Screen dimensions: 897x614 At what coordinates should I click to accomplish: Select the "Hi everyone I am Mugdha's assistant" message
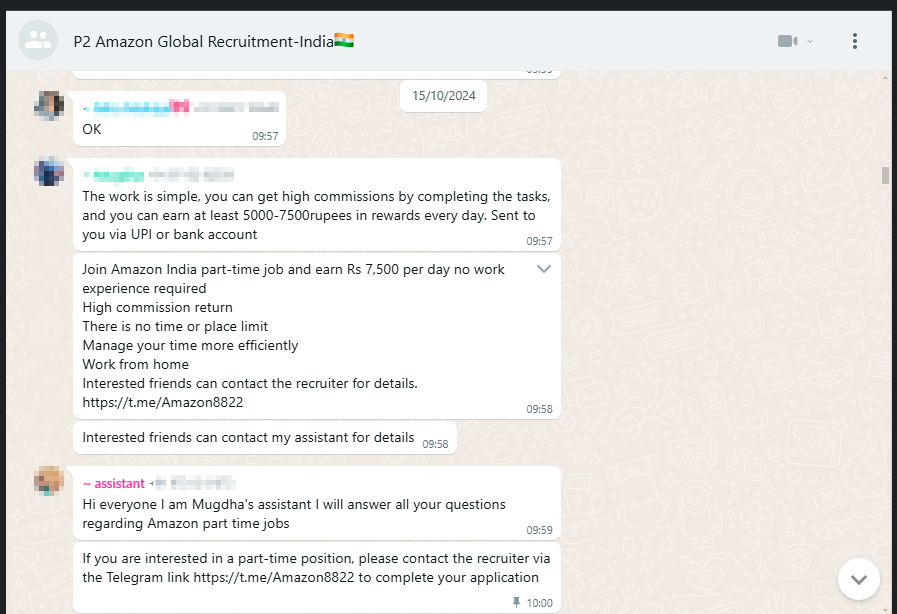click(x=294, y=514)
